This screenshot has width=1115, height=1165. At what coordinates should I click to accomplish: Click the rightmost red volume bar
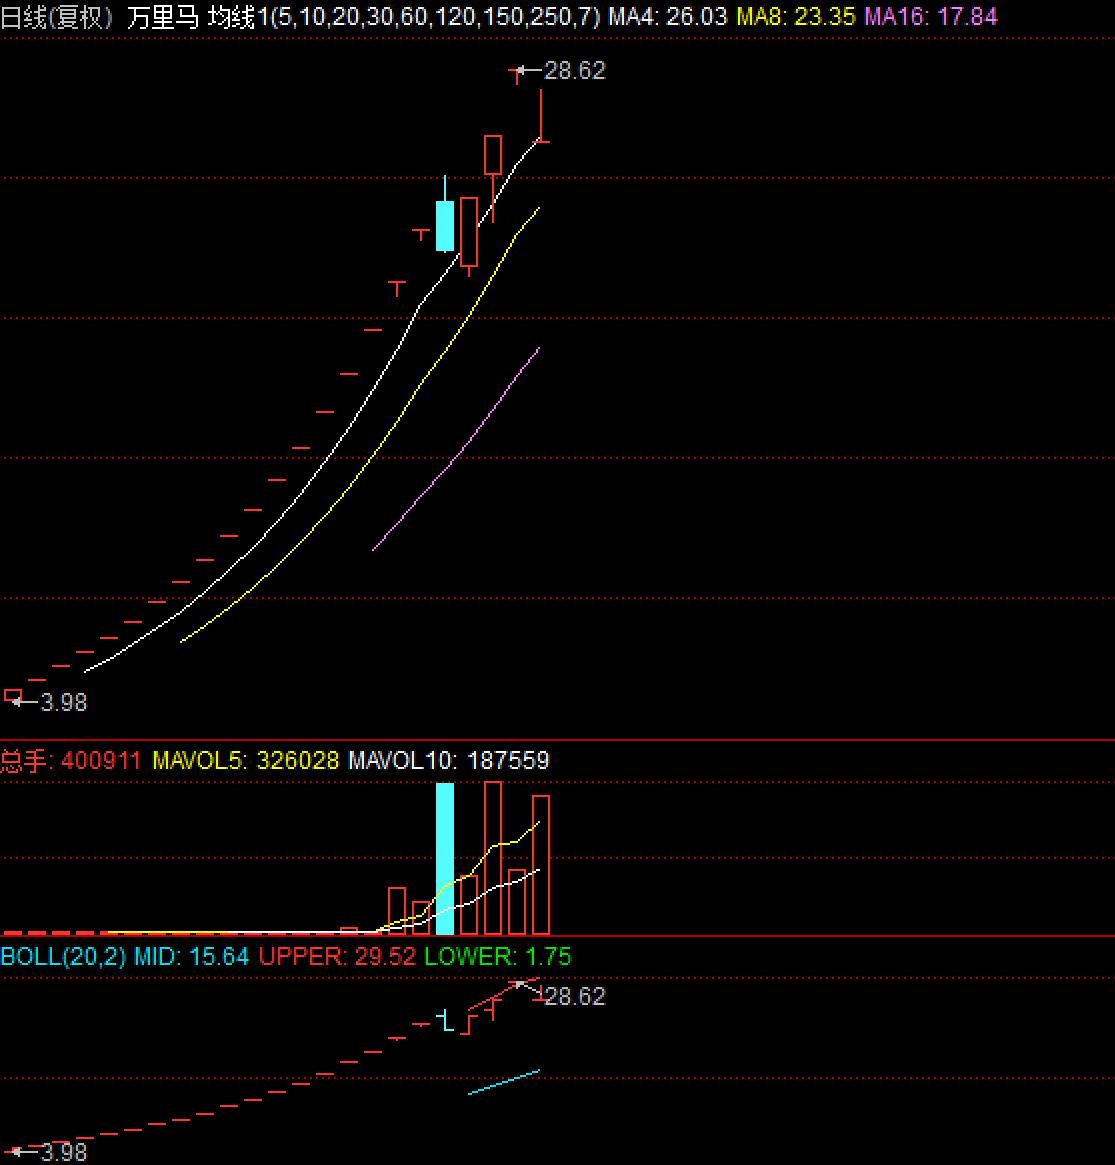pos(541,865)
